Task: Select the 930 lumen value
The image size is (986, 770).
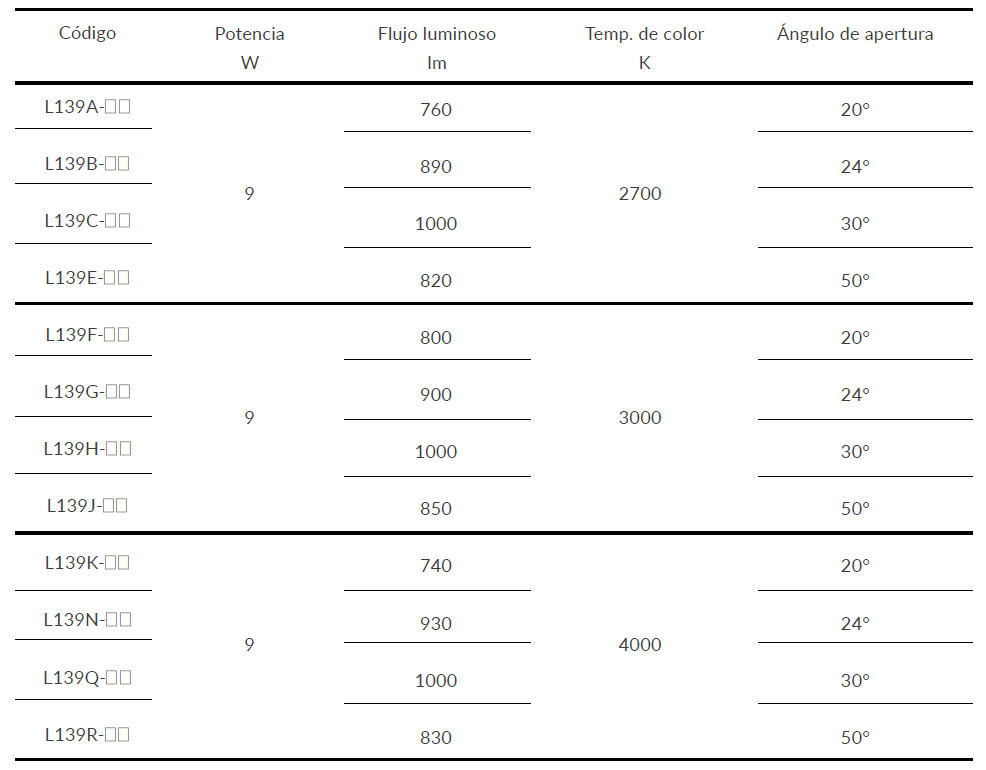Action: pos(436,624)
